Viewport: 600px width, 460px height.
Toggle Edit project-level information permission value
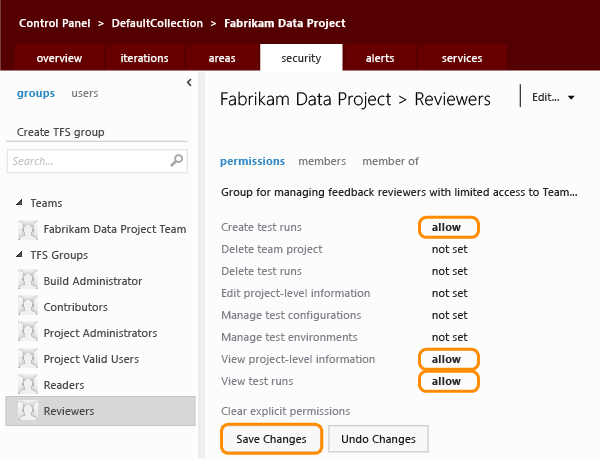(x=450, y=294)
